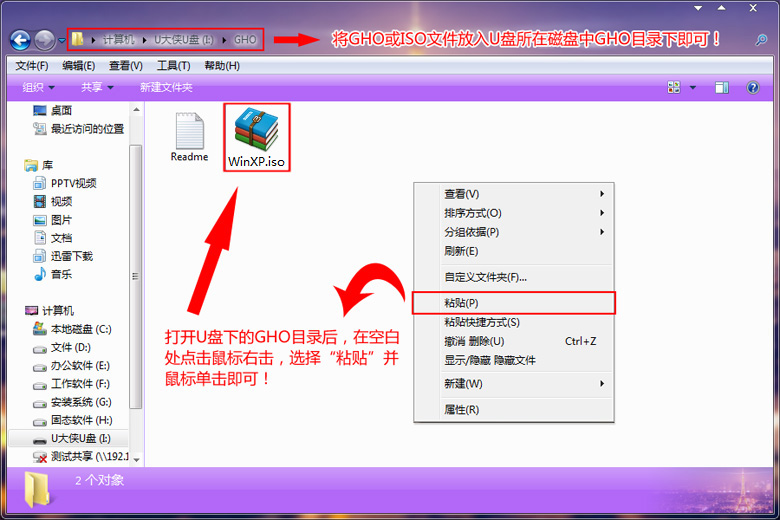Click the Back navigation arrow
Viewport: 780px width, 520px height.
[20, 40]
